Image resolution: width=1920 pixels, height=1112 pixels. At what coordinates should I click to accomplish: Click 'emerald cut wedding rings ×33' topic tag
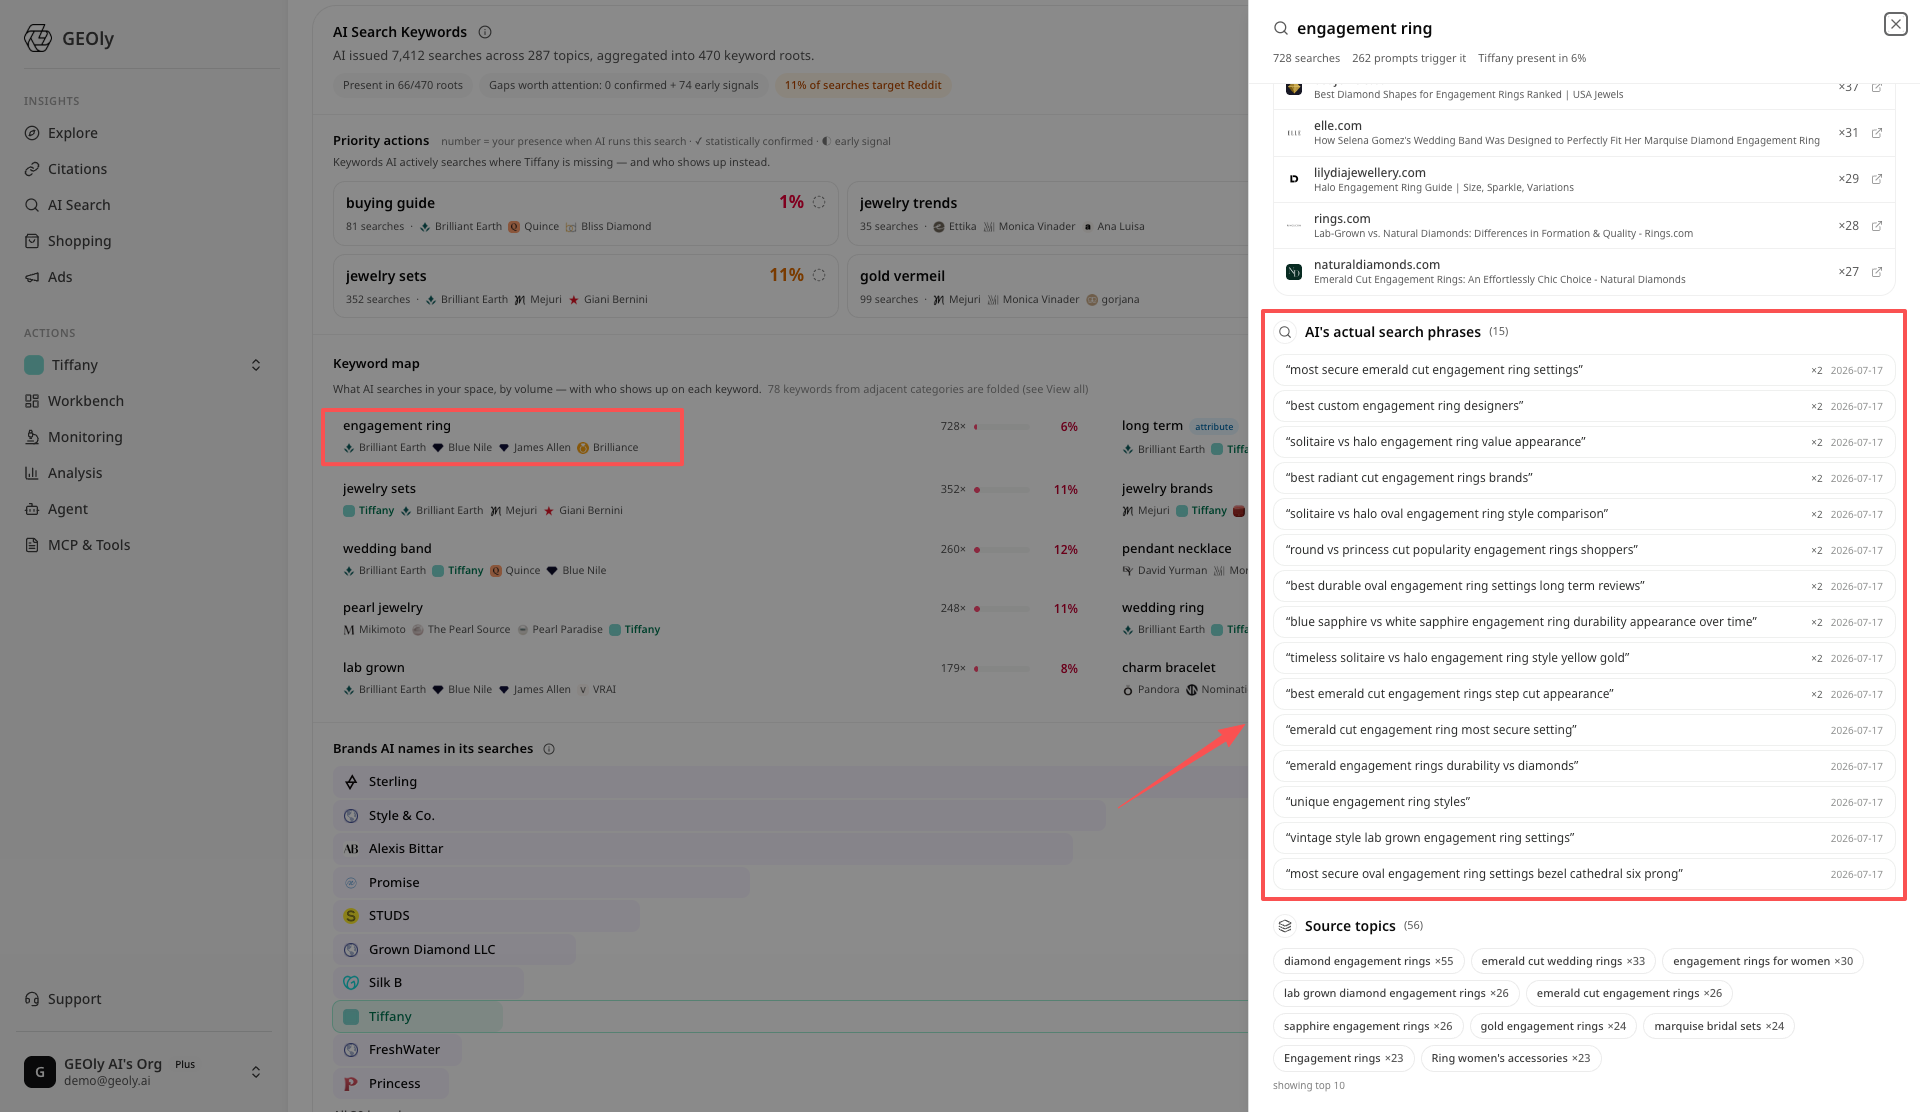(1563, 961)
